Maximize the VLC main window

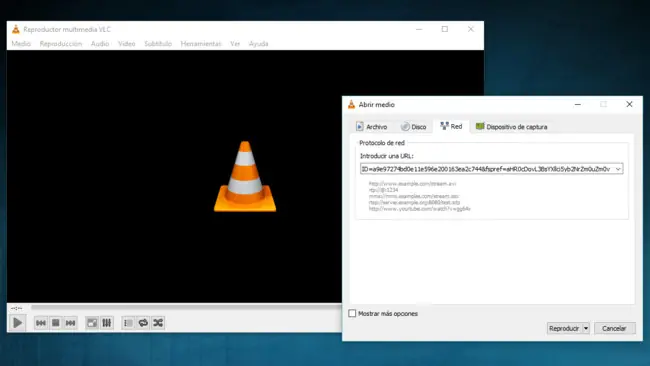pos(445,29)
